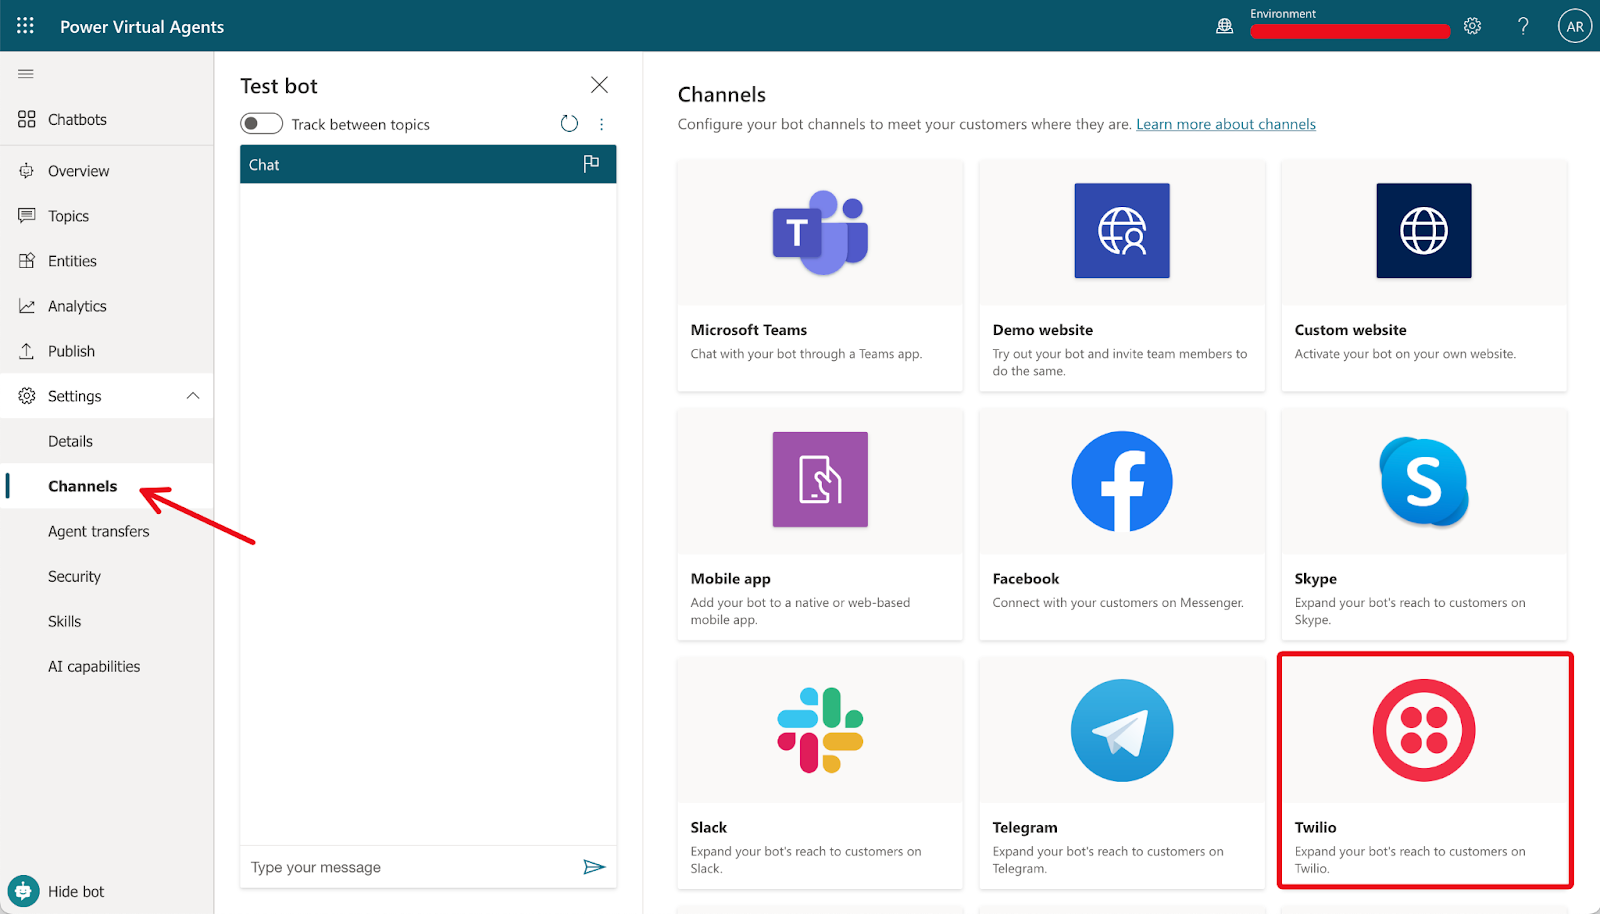Close the Test bot panel

(599, 85)
